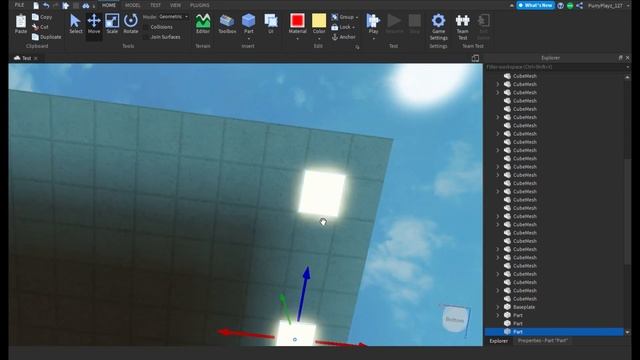The width and height of the screenshot is (640, 360).
Task: Click the Duplicate icon
Action: click(36, 37)
